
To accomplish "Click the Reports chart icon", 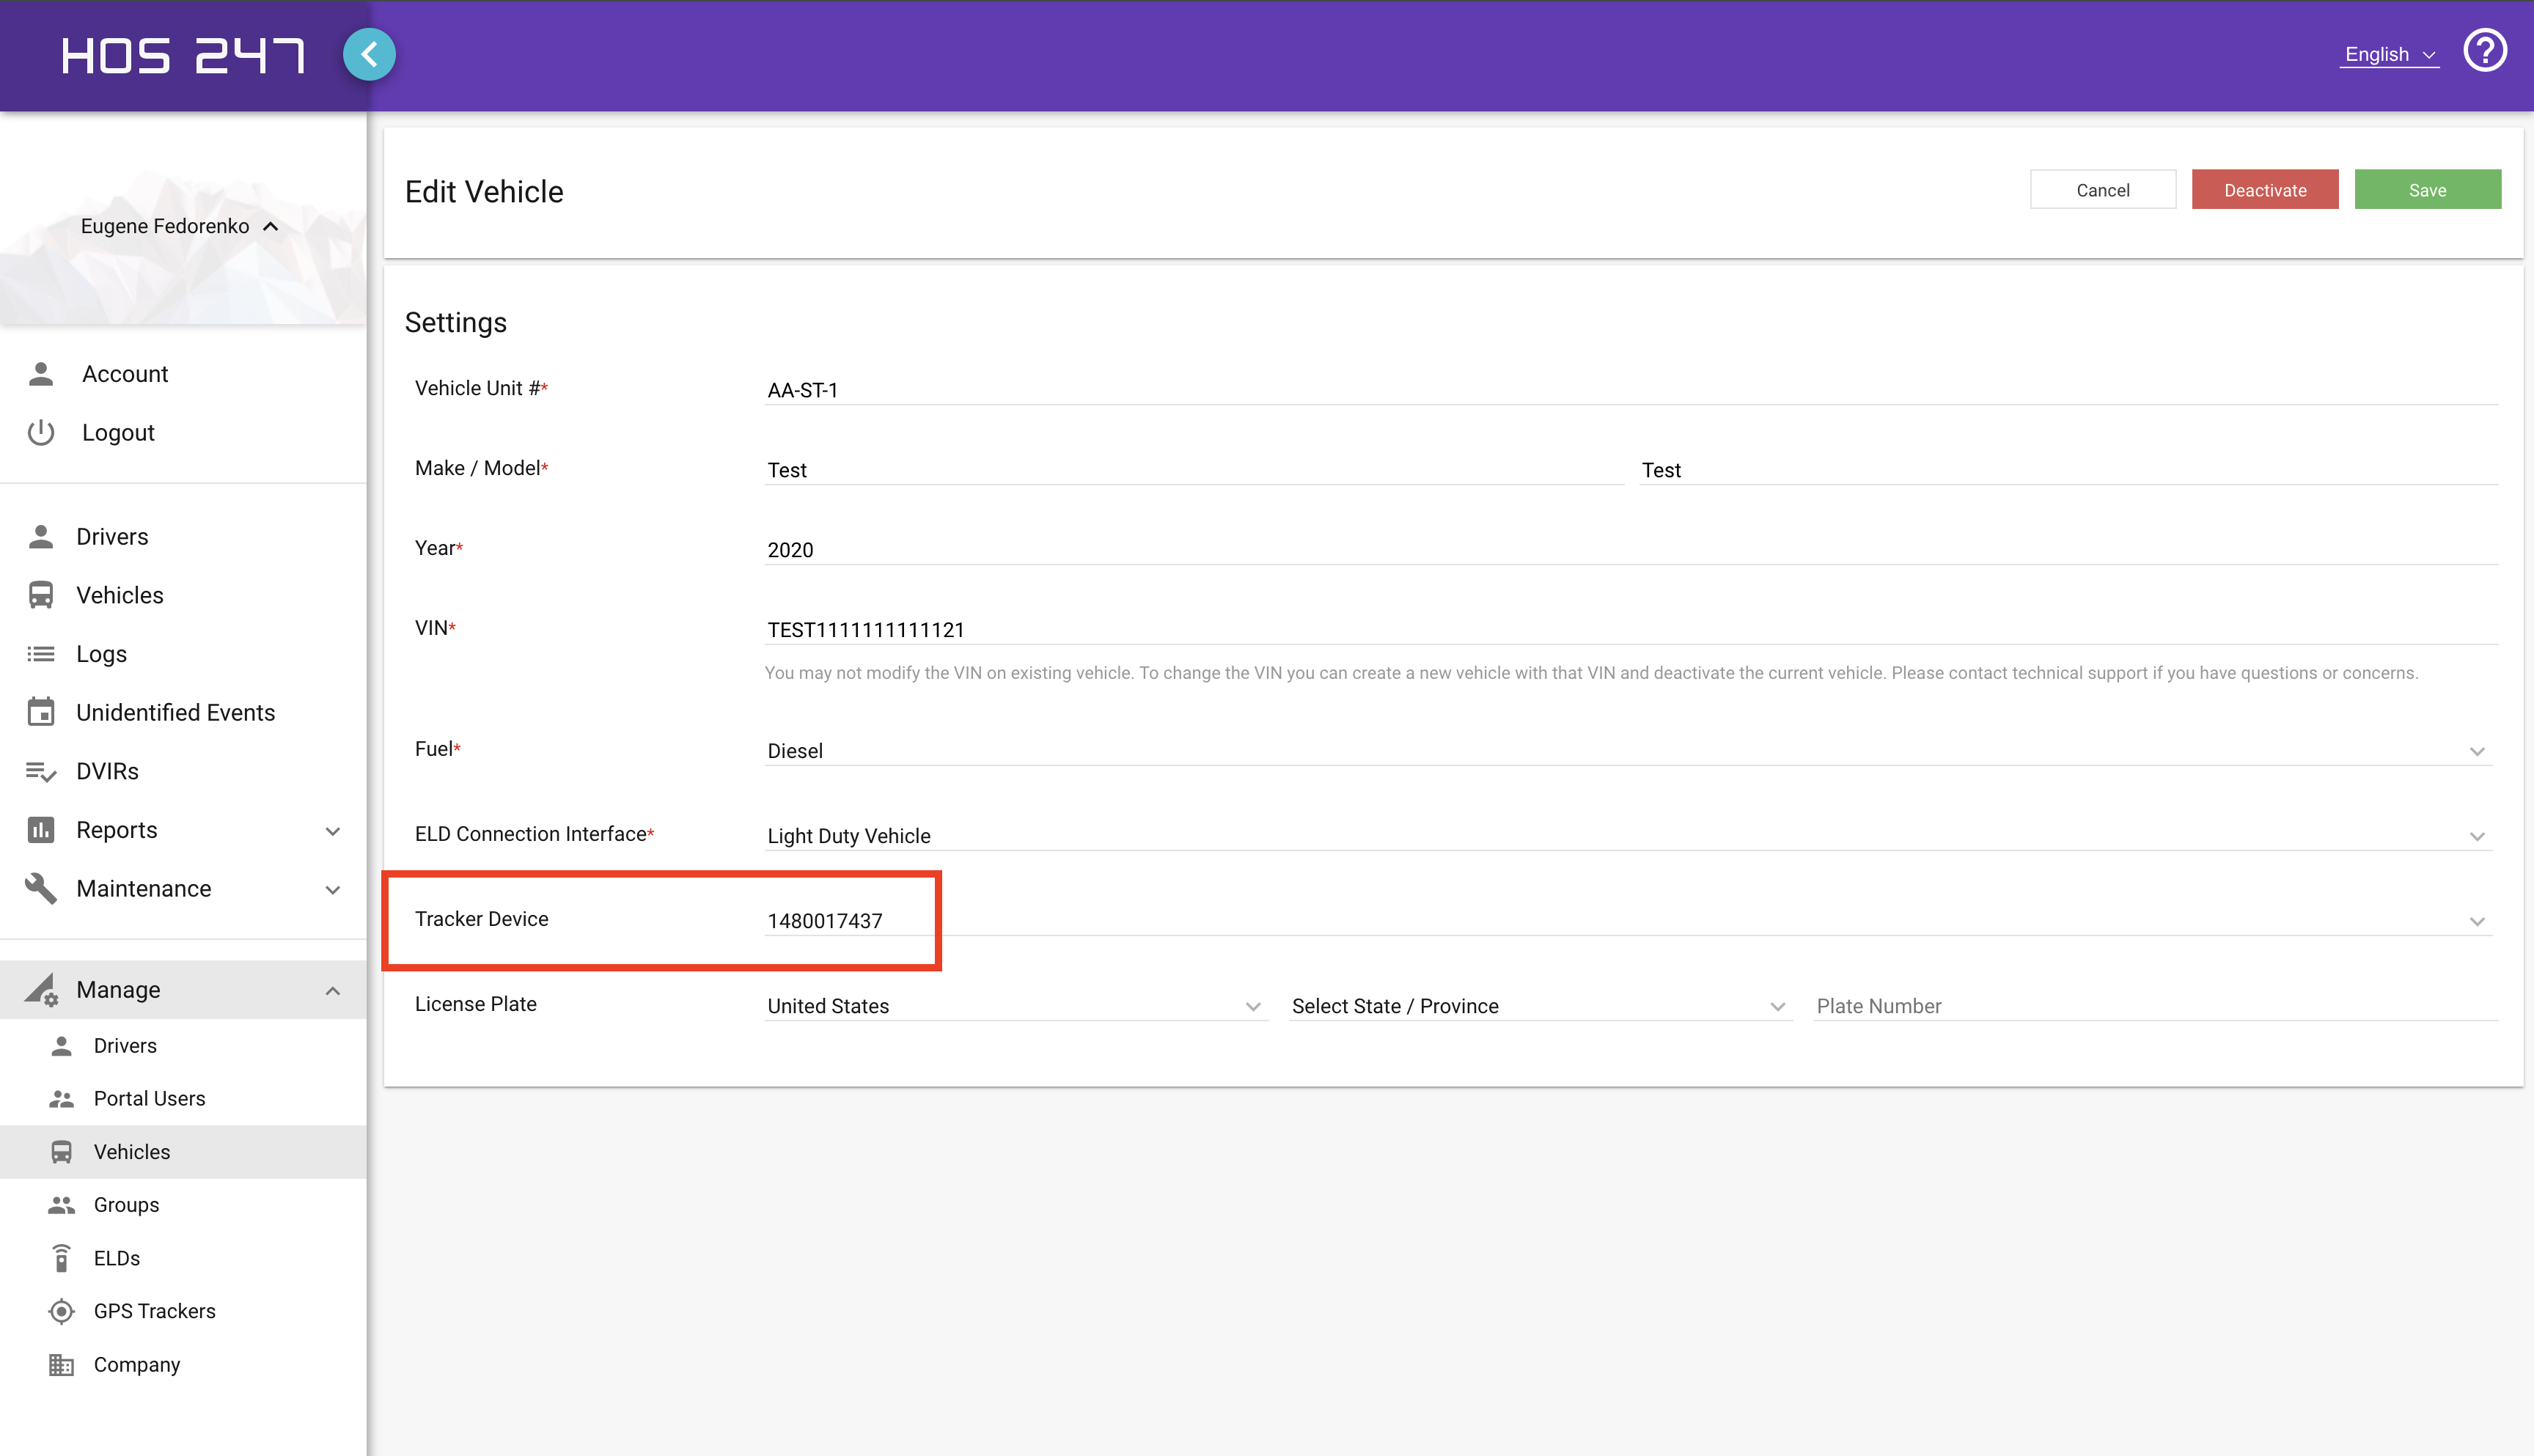I will (x=41, y=830).
